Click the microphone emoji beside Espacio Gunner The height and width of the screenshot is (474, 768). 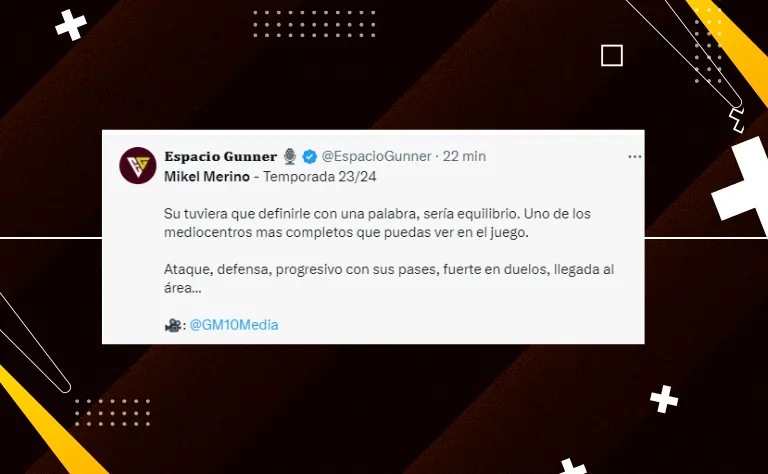click(290, 156)
